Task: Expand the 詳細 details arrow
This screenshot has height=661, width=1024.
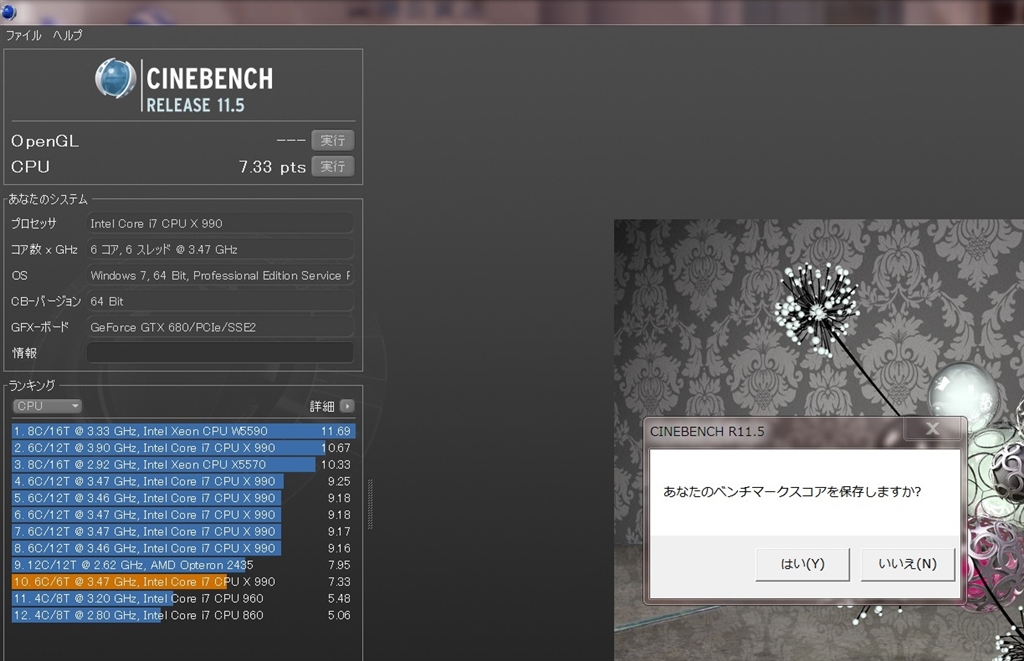Action: (347, 406)
